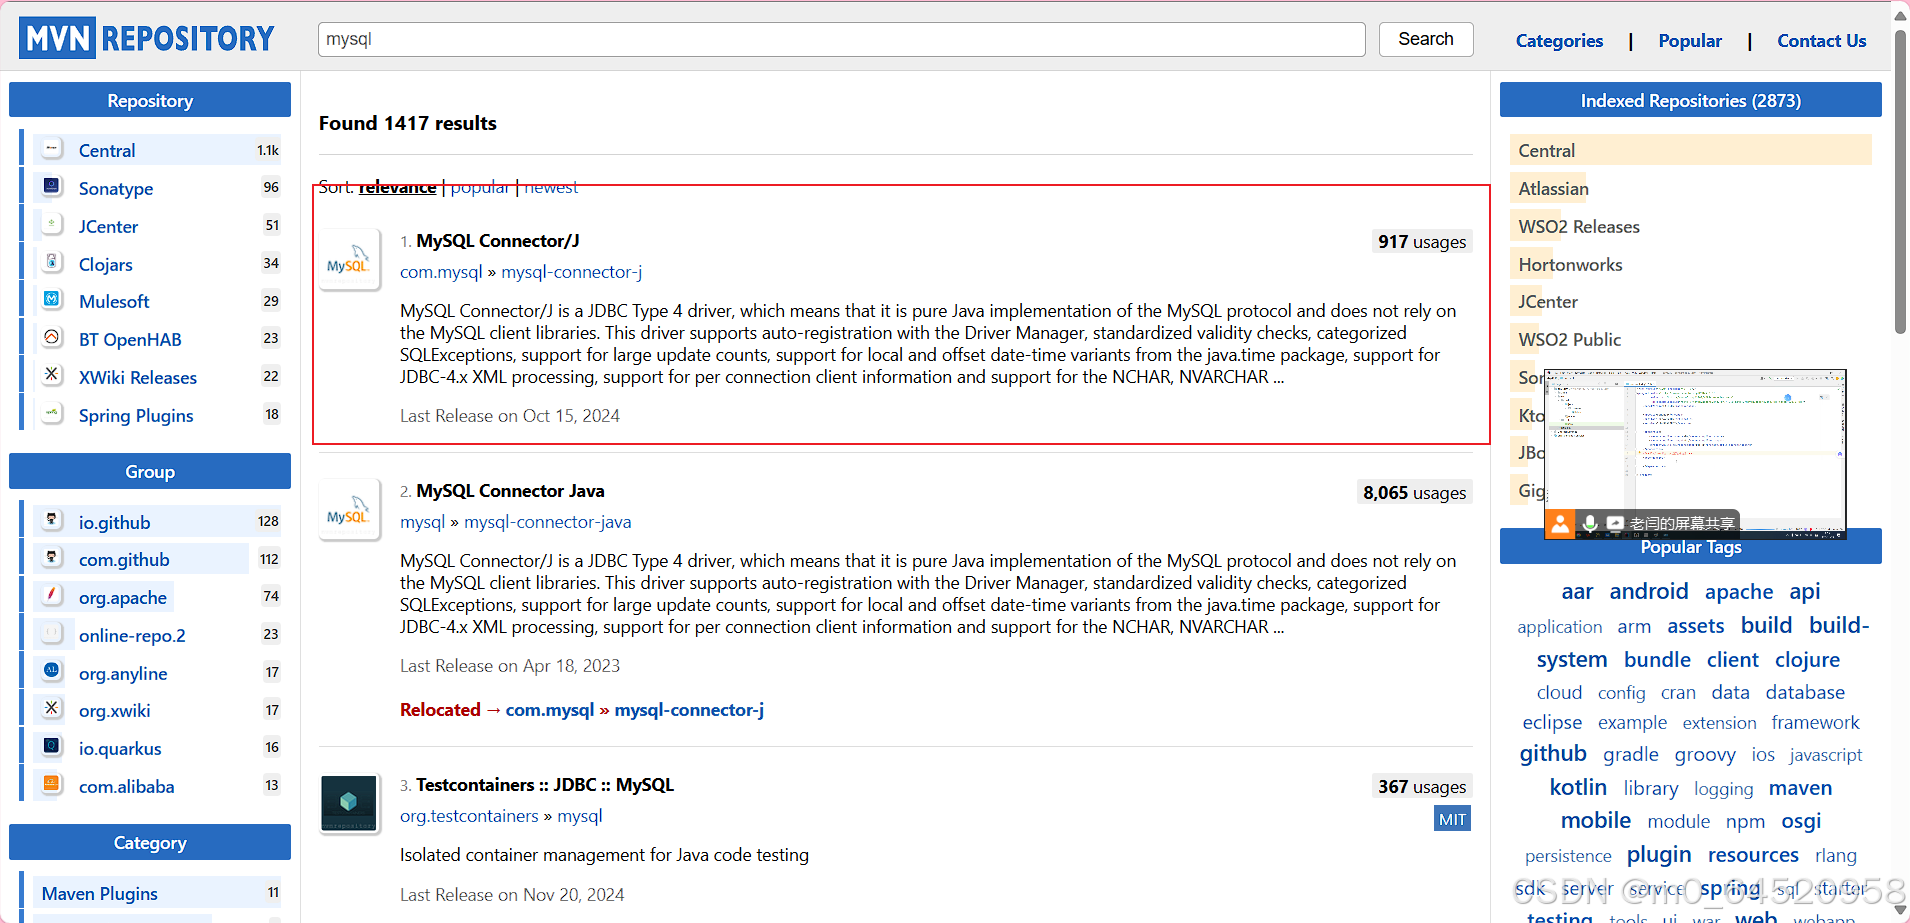1910x923 pixels.
Task: Open the Testcontainers :: JDBC :: MySQL result
Action: [545, 785]
